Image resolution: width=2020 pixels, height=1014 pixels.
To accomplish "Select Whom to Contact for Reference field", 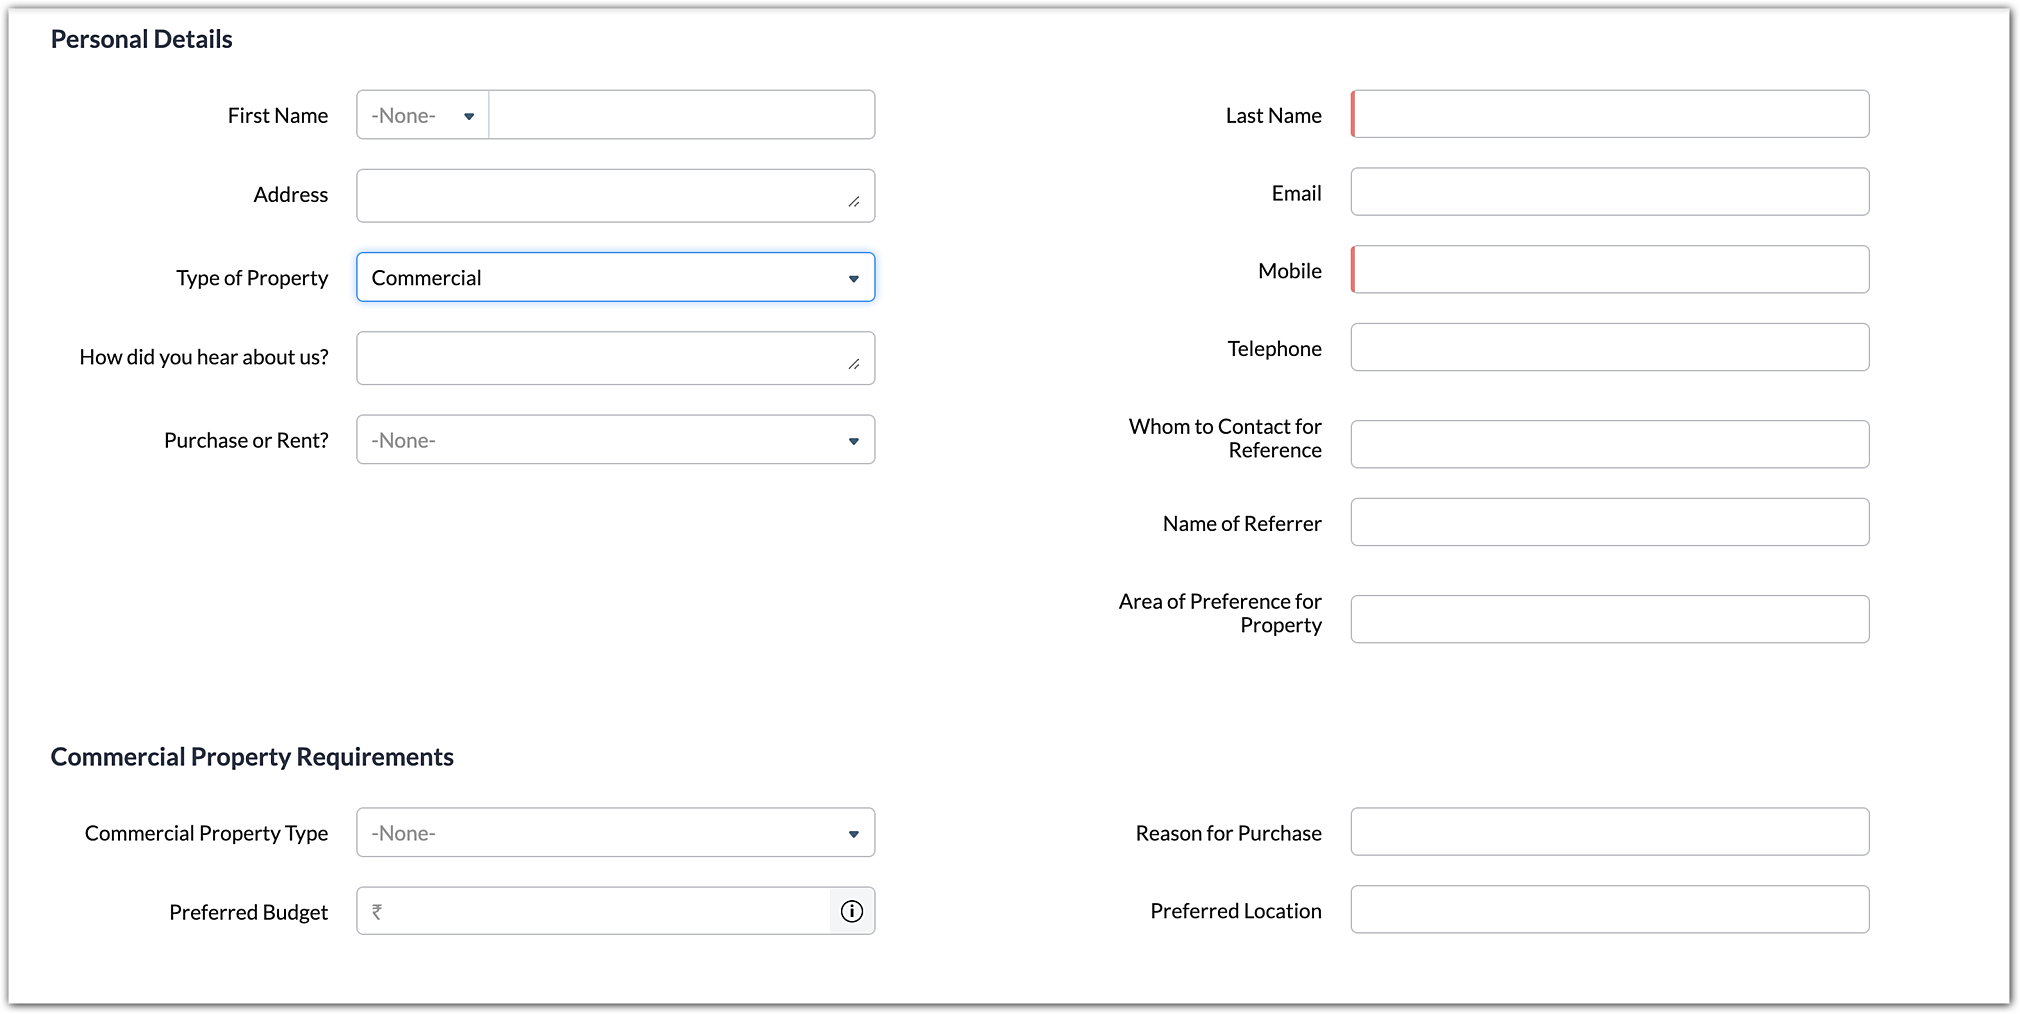I will pyautogui.click(x=1610, y=444).
